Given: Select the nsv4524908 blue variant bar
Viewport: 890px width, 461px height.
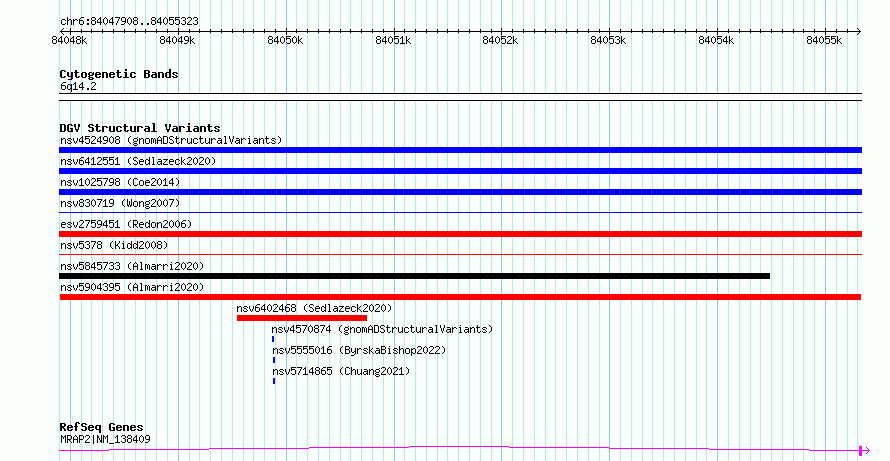Looking at the screenshot, I should click(x=460, y=150).
